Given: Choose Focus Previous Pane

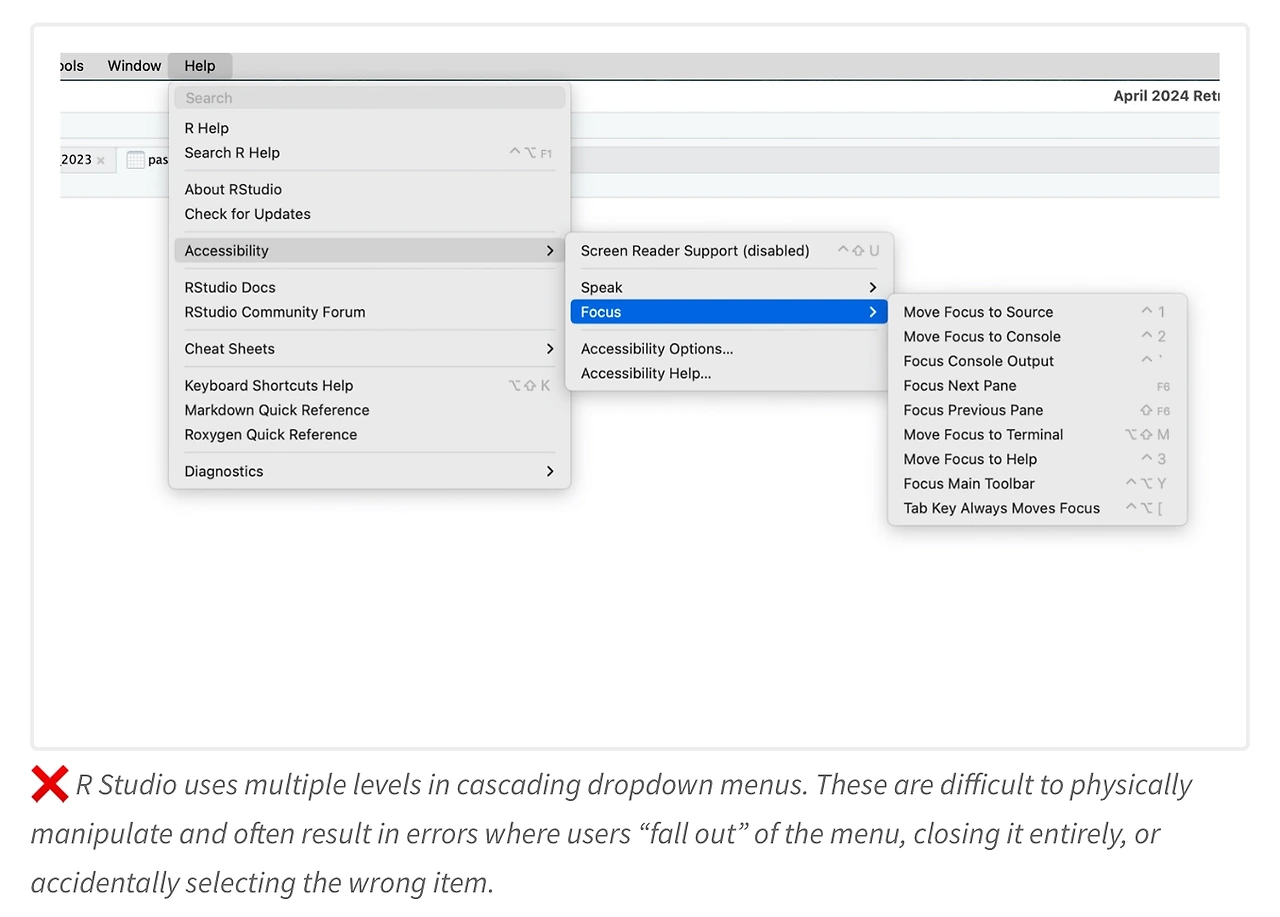Looking at the screenshot, I should (x=1037, y=410).
